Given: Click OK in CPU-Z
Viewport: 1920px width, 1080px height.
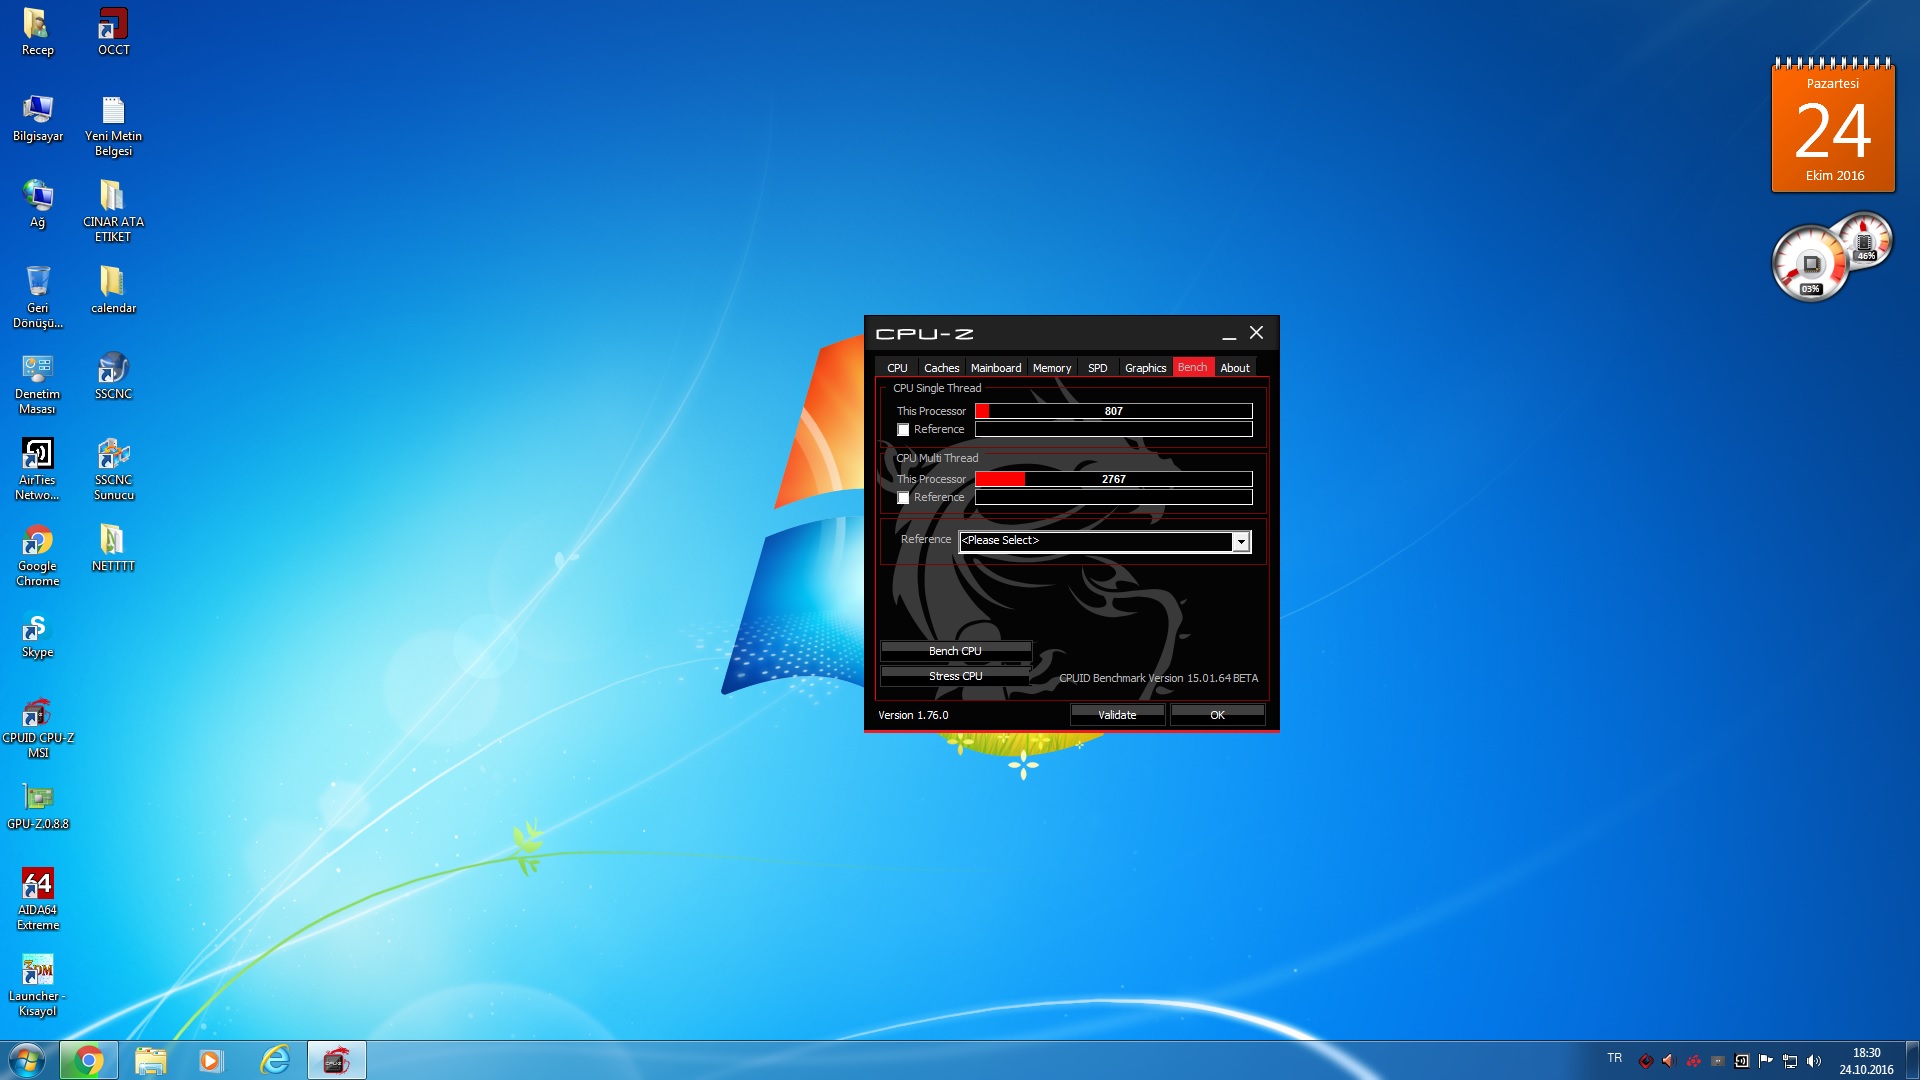Looking at the screenshot, I should coord(1217,715).
